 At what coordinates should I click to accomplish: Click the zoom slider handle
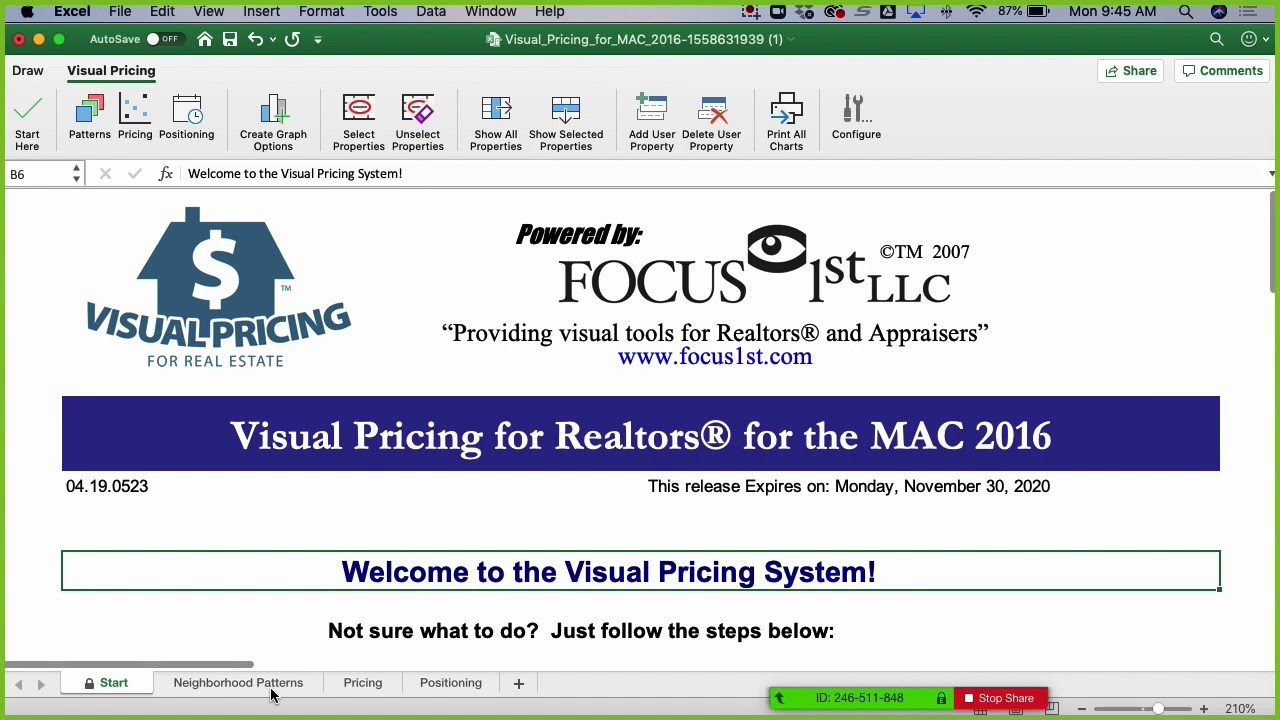tap(1158, 709)
